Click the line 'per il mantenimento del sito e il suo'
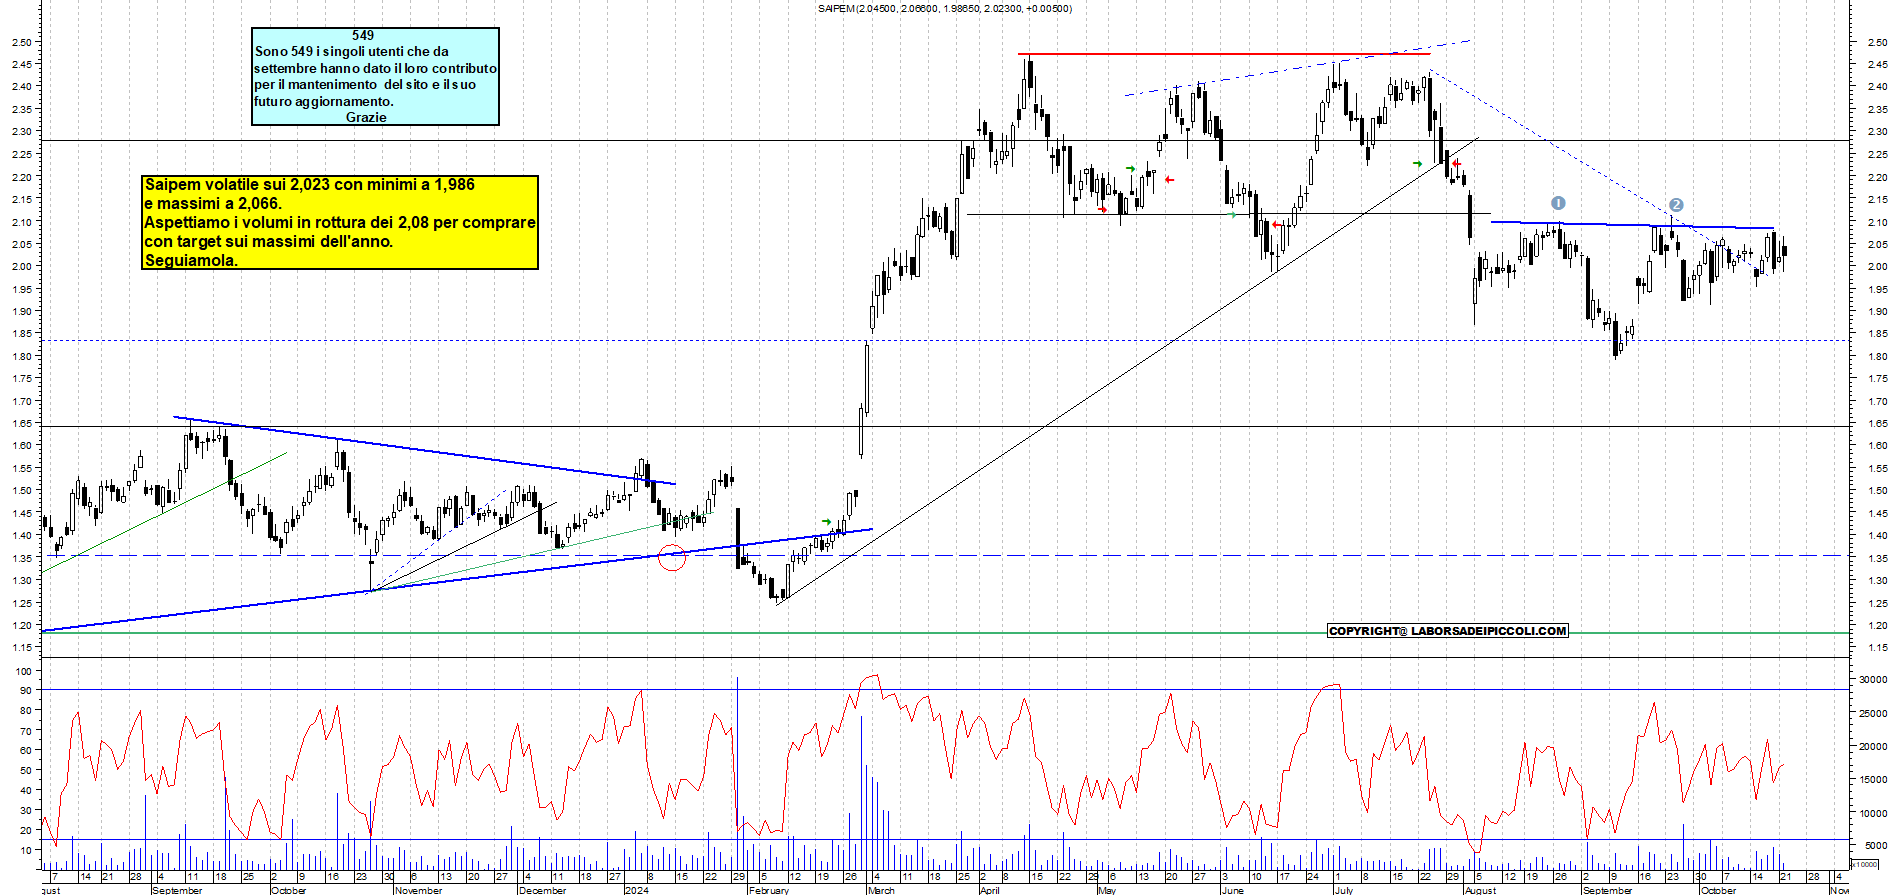 coord(365,84)
